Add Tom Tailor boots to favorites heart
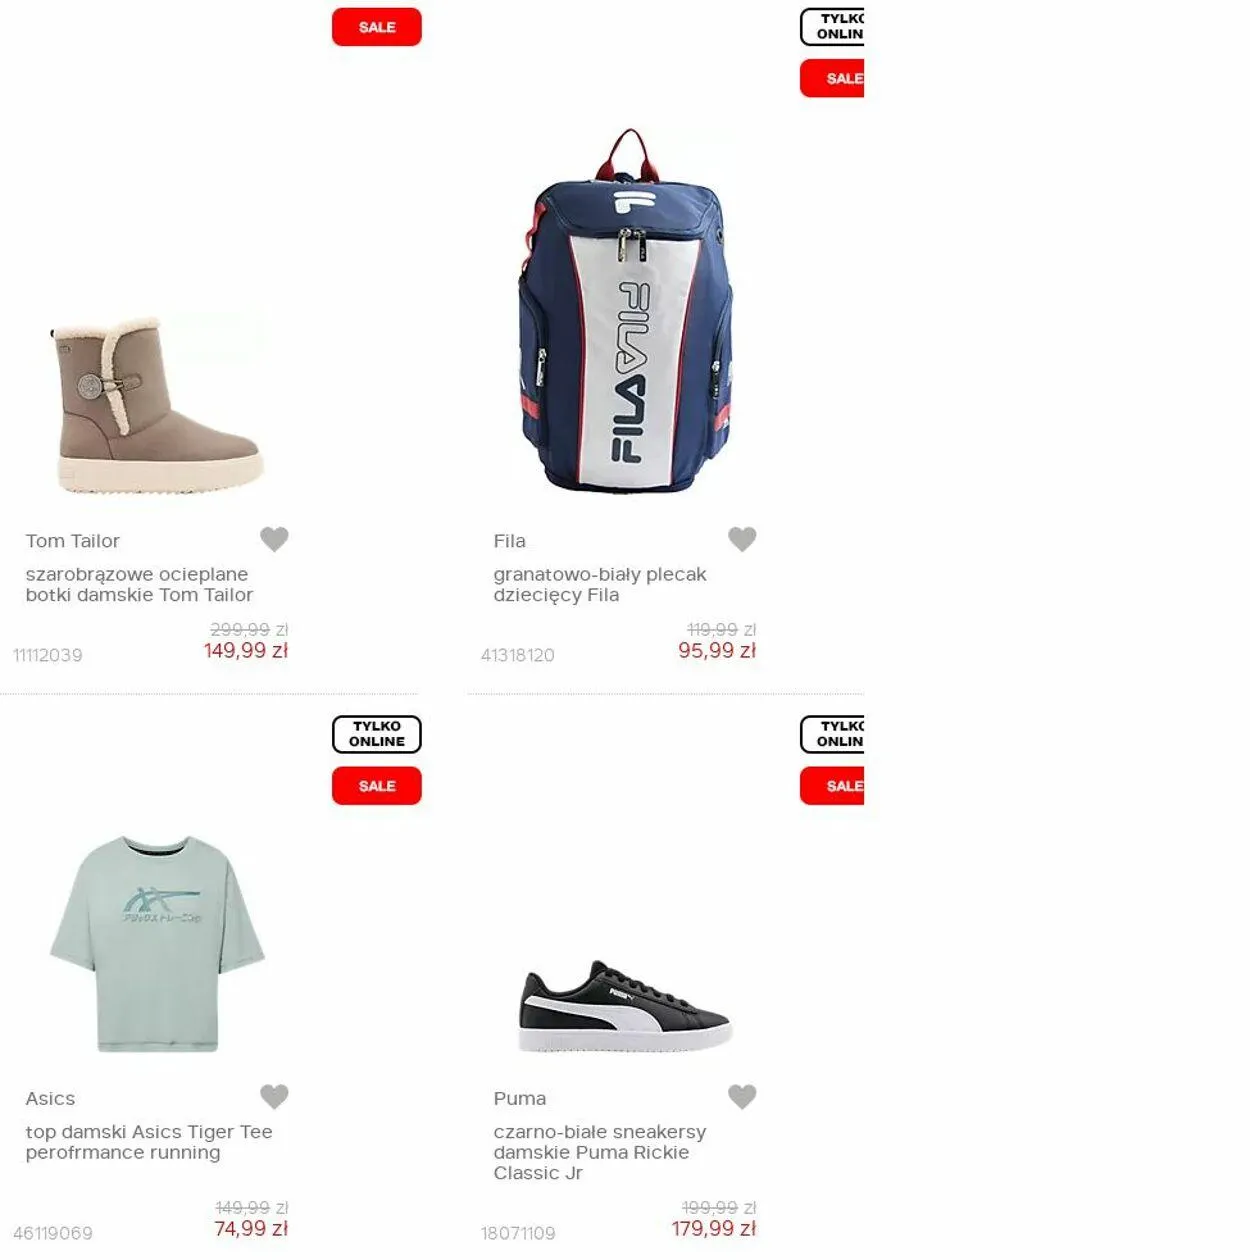 point(274,539)
